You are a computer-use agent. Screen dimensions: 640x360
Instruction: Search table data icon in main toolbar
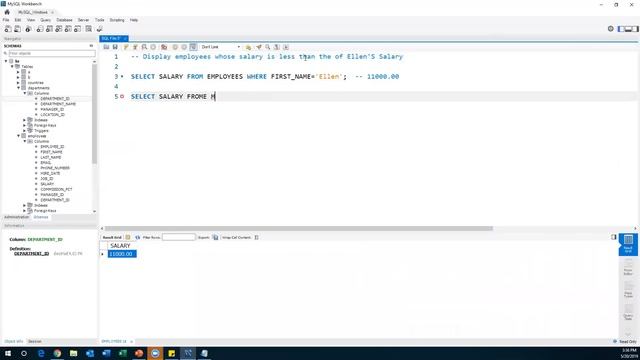coord(89,29)
